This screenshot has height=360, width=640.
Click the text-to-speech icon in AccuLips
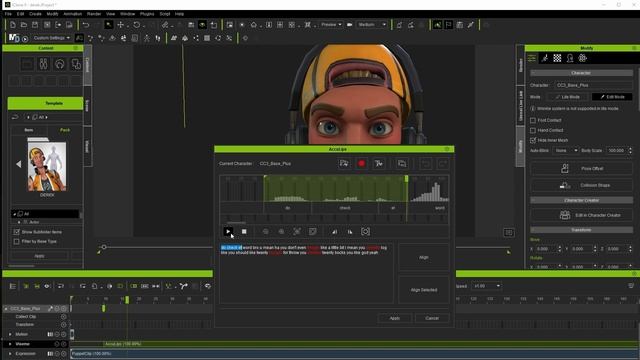pyautogui.click(x=379, y=164)
